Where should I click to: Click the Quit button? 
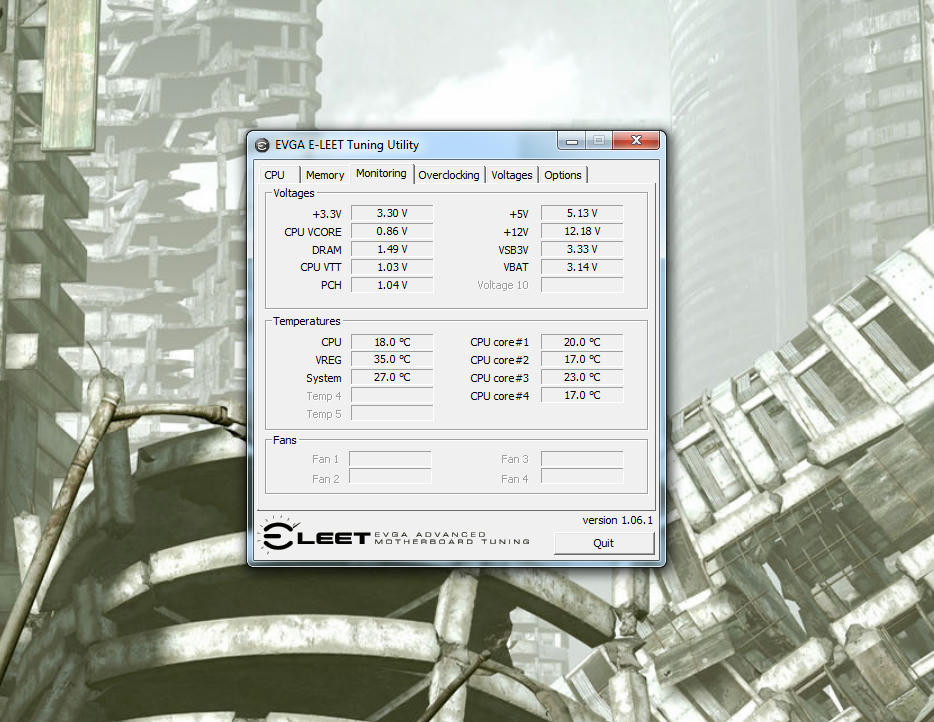point(603,543)
